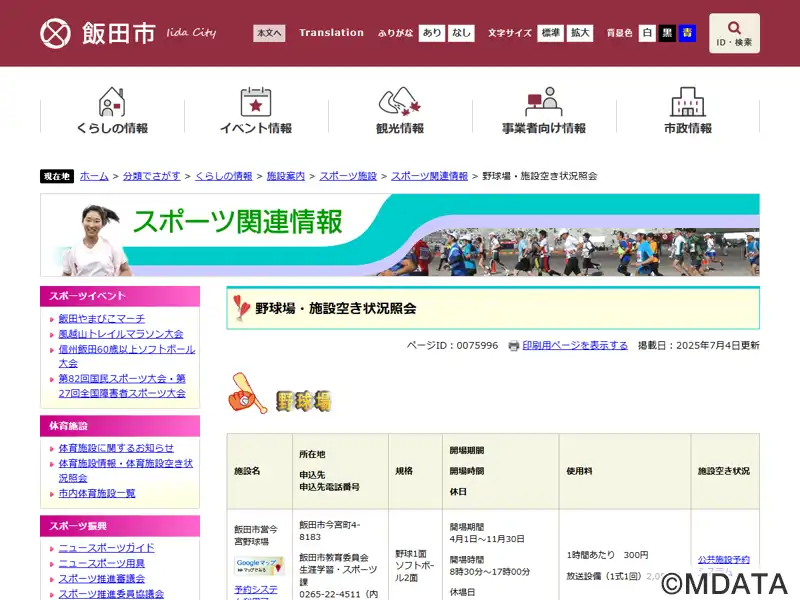800x600 pixels.
Task: Click the Google Map icon for 今宮野球場
Action: [x=259, y=567]
